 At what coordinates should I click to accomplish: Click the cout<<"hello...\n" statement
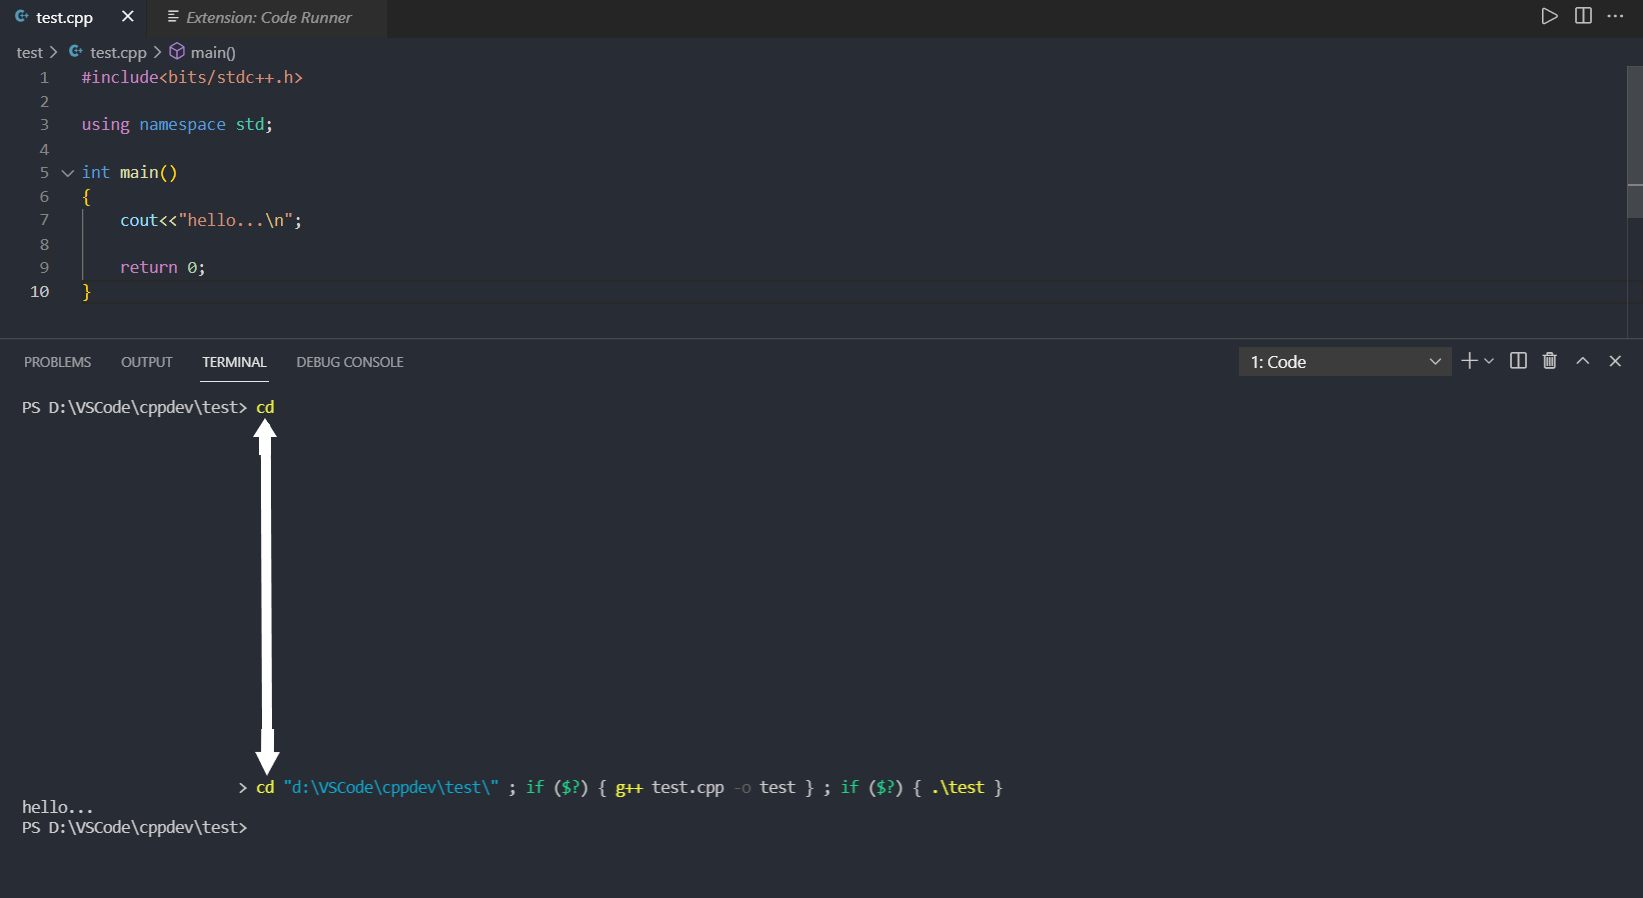tap(211, 220)
